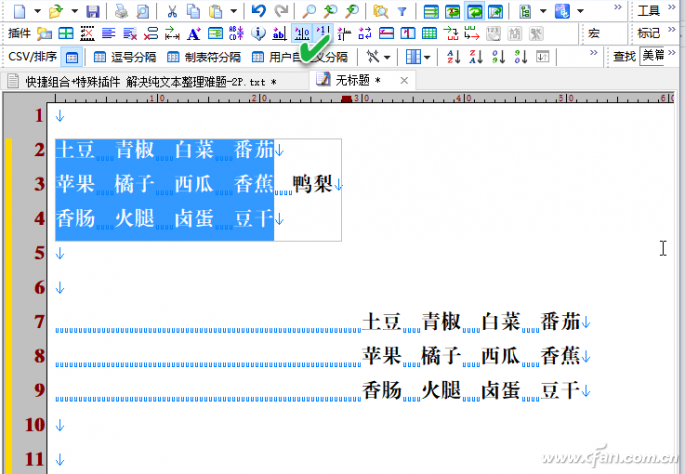Open the 工具 toolbar label
The height and width of the screenshot is (474, 685).
648,11
